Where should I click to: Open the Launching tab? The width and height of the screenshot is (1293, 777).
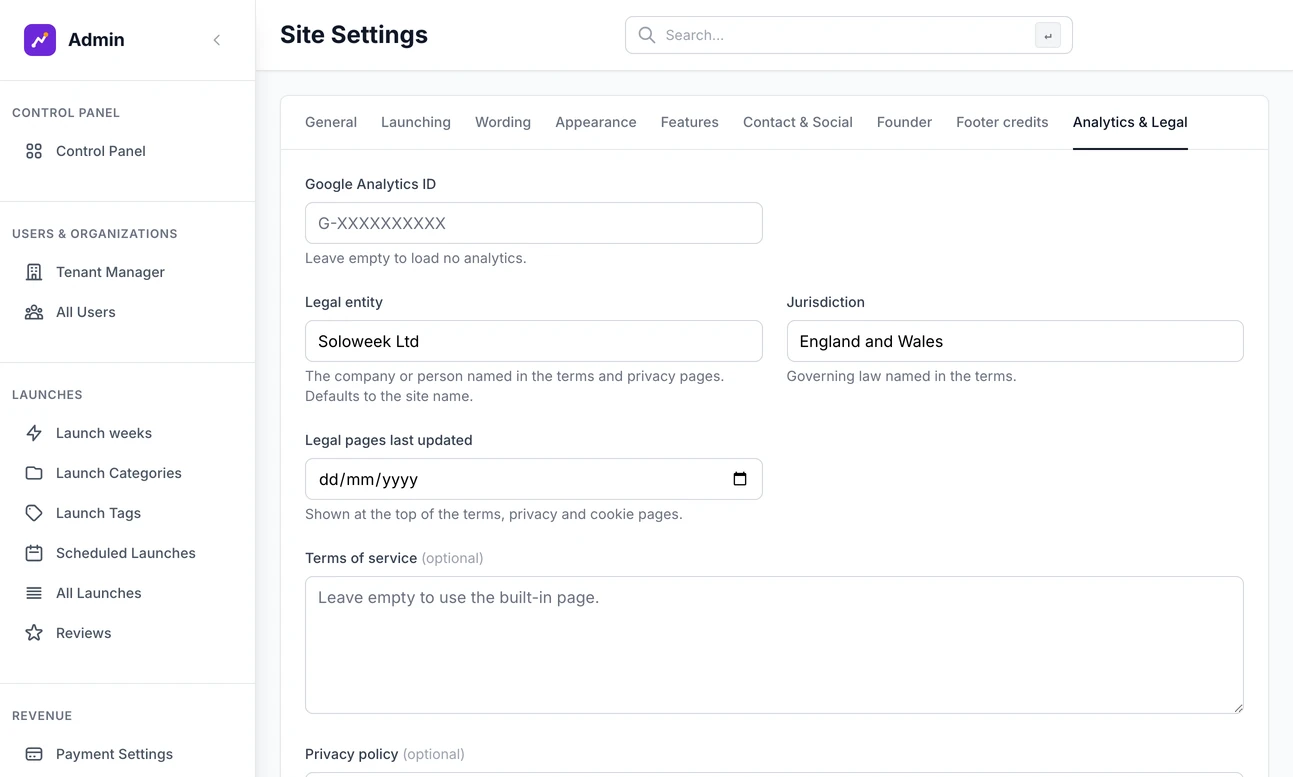point(416,122)
